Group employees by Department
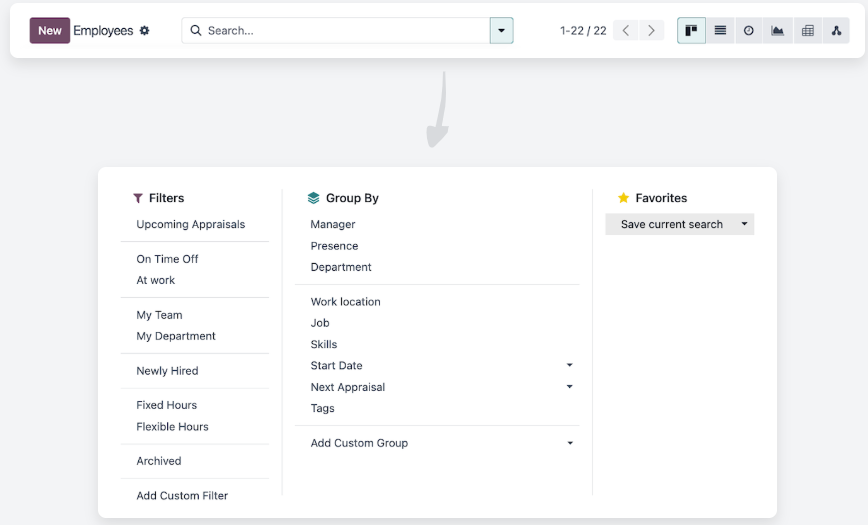This screenshot has height=525, width=868. click(x=341, y=267)
